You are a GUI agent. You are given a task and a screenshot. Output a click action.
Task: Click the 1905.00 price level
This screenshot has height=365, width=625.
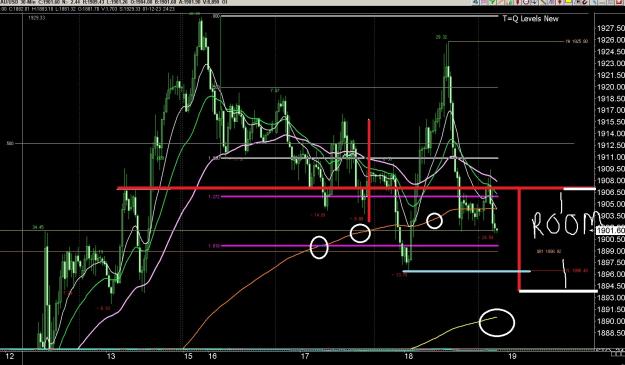[x=611, y=204]
